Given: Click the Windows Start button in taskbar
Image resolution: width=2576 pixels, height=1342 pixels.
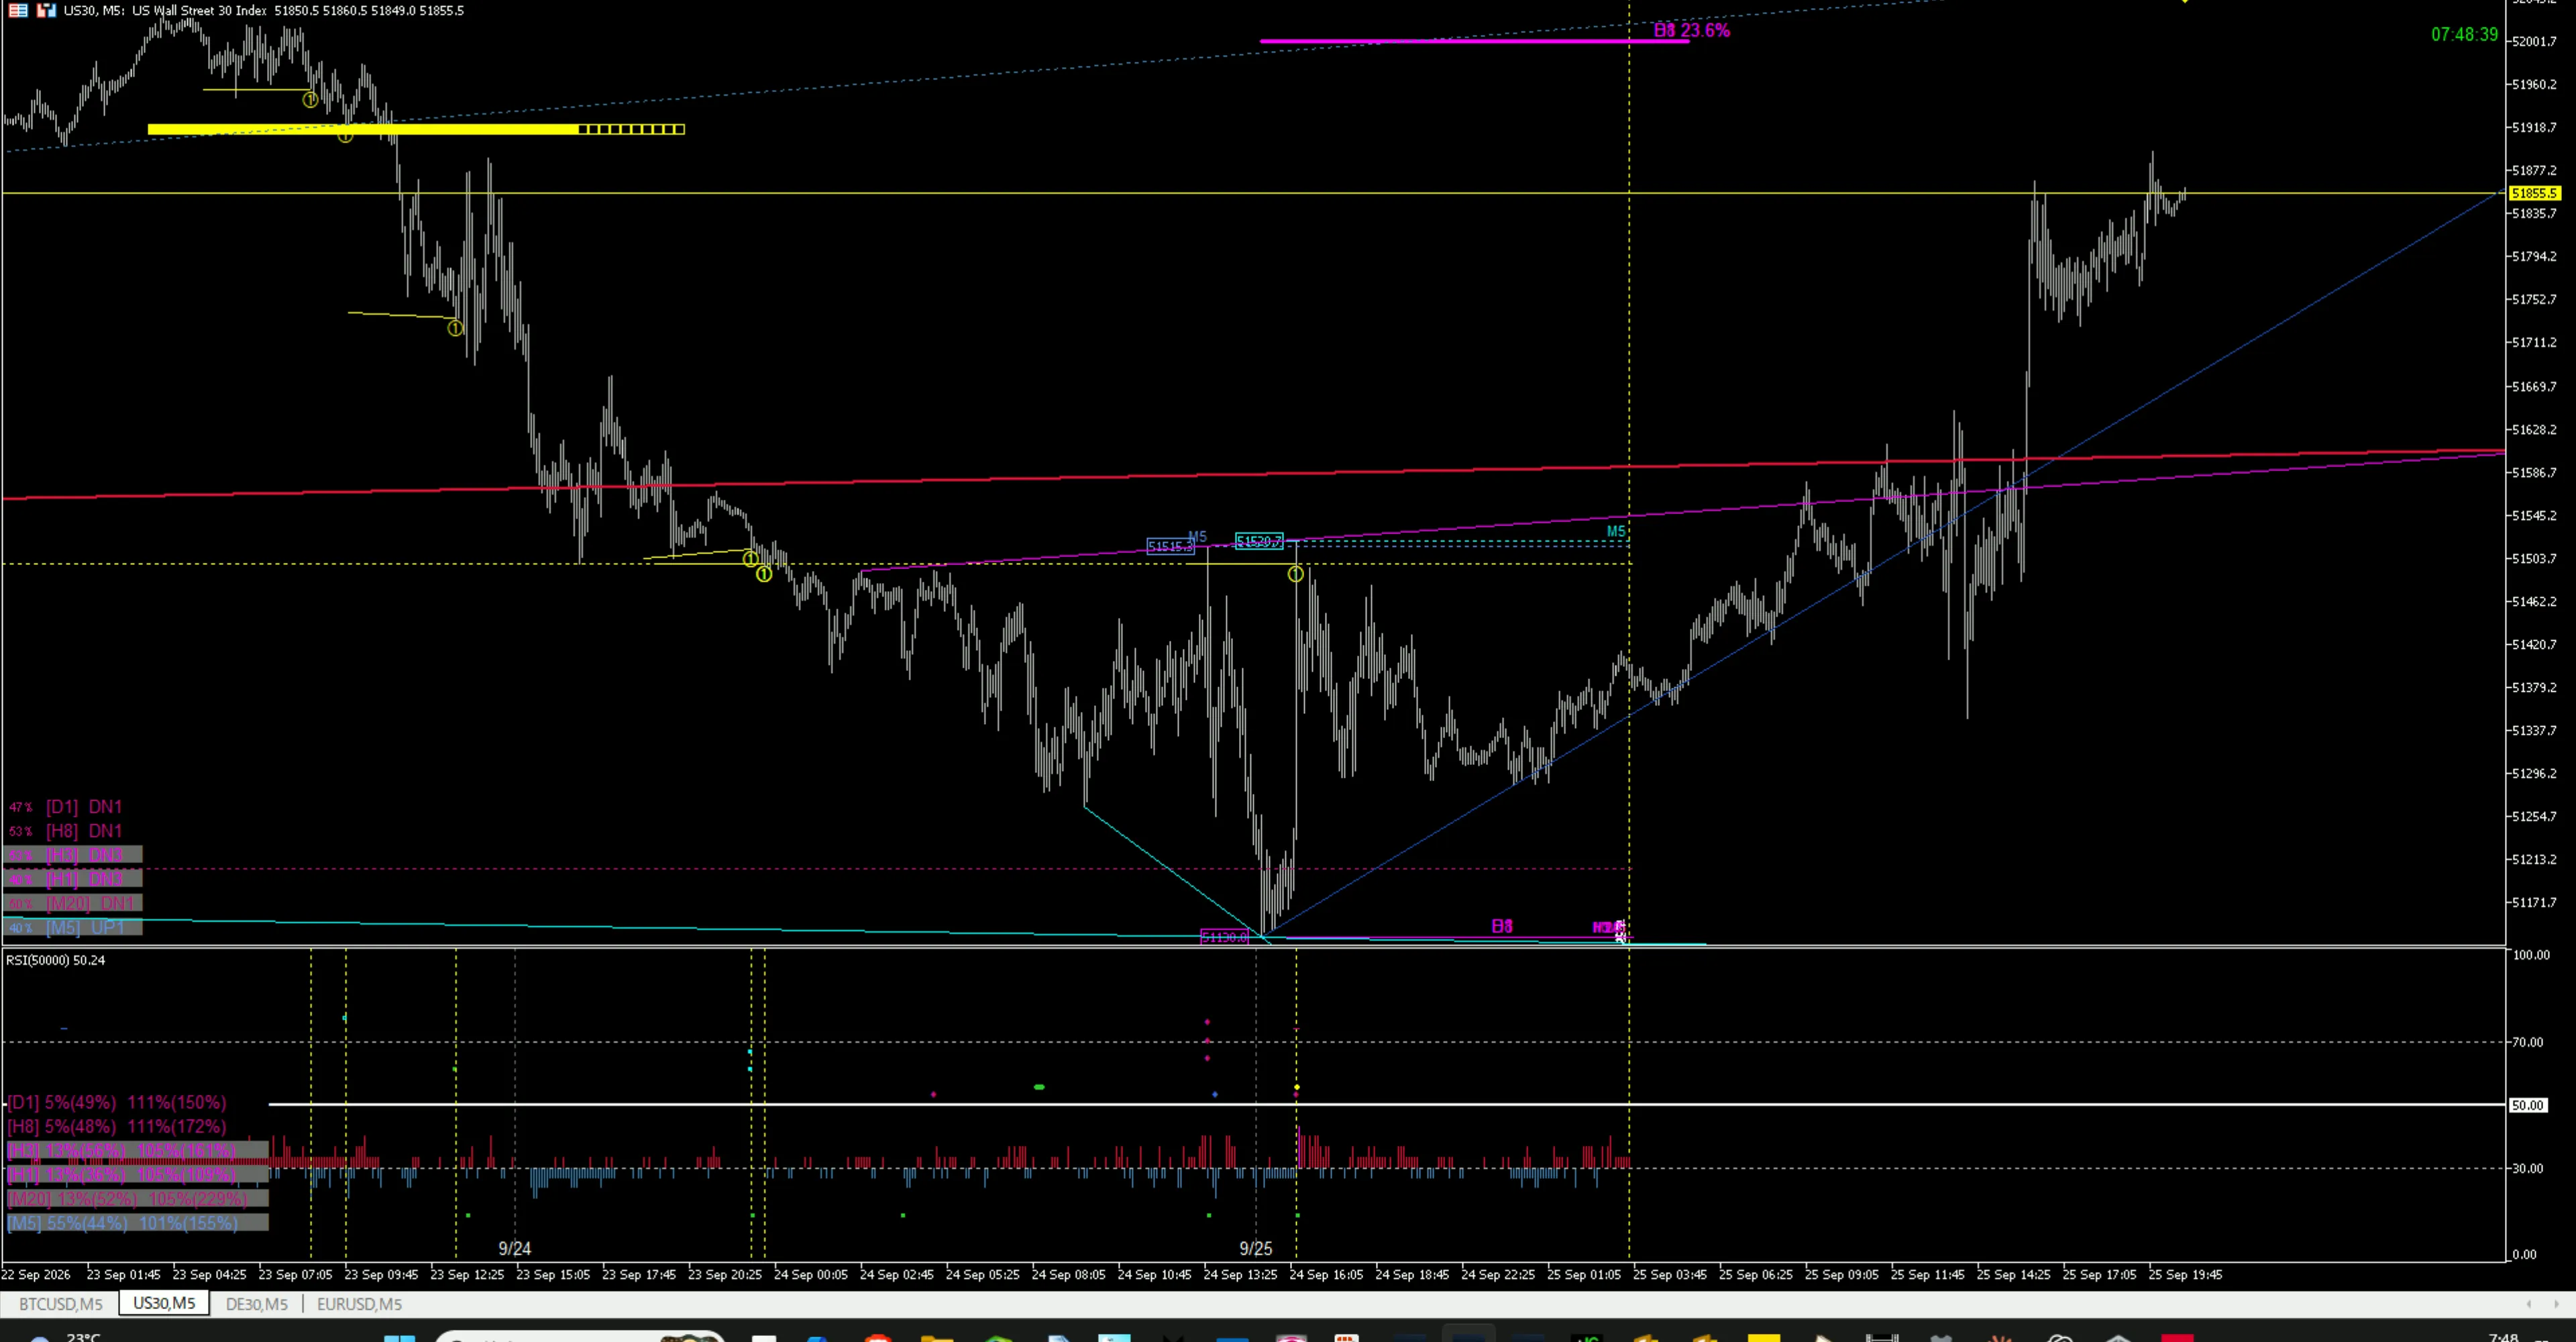Looking at the screenshot, I should (399, 1338).
